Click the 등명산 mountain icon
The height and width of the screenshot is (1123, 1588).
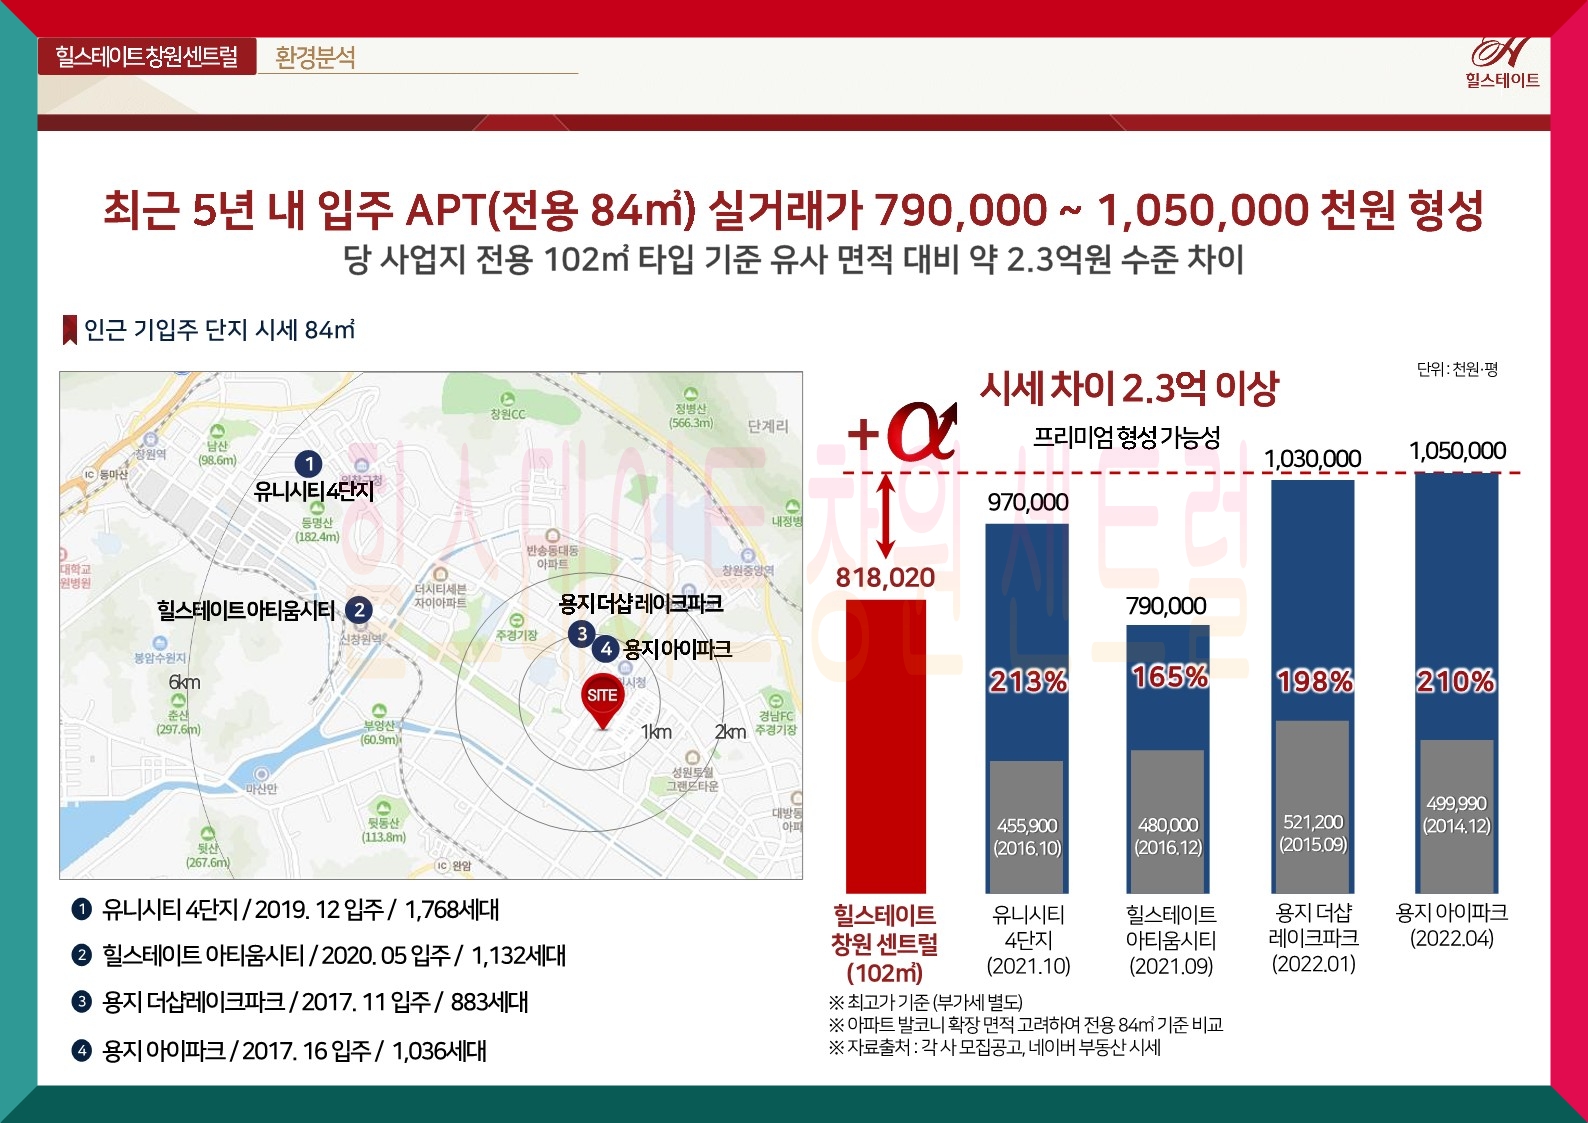click(x=317, y=509)
